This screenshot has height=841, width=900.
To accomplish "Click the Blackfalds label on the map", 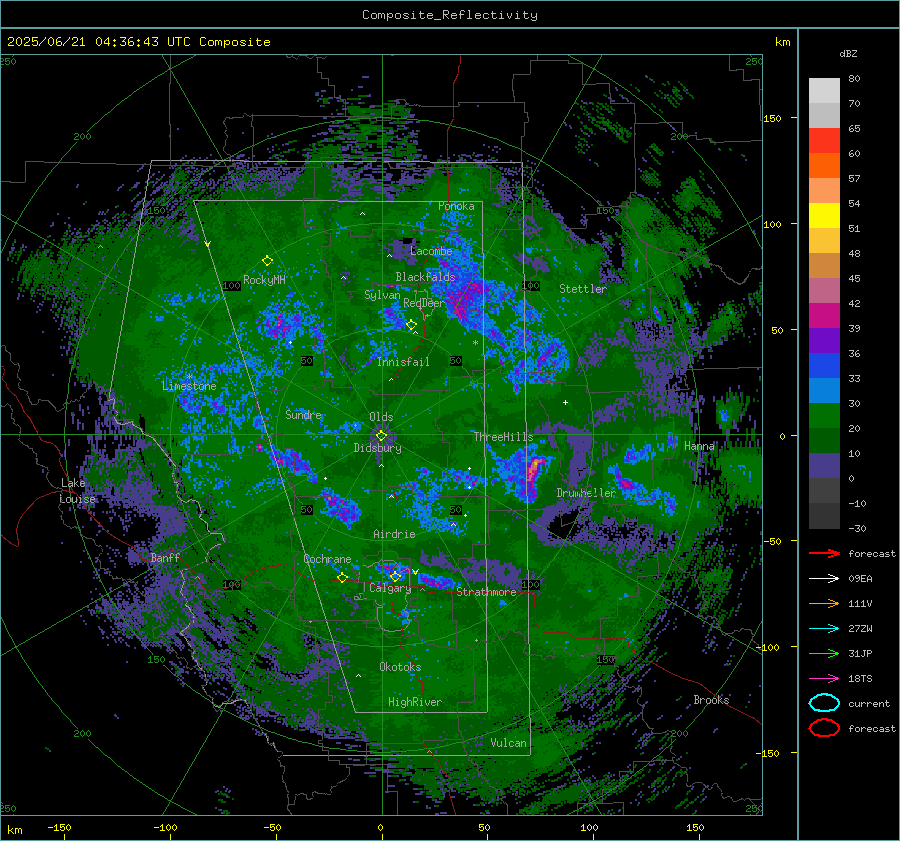I will (x=425, y=277).
